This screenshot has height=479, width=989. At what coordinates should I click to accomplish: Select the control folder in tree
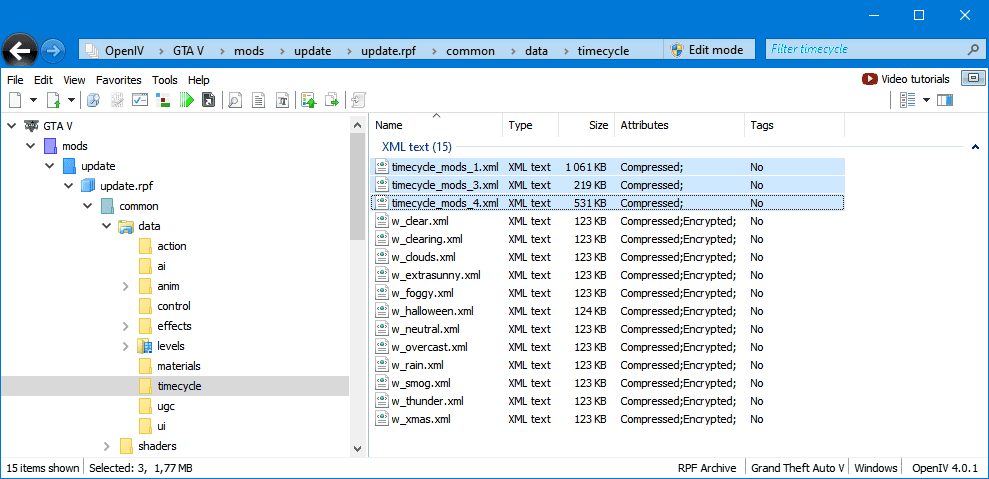(x=173, y=306)
